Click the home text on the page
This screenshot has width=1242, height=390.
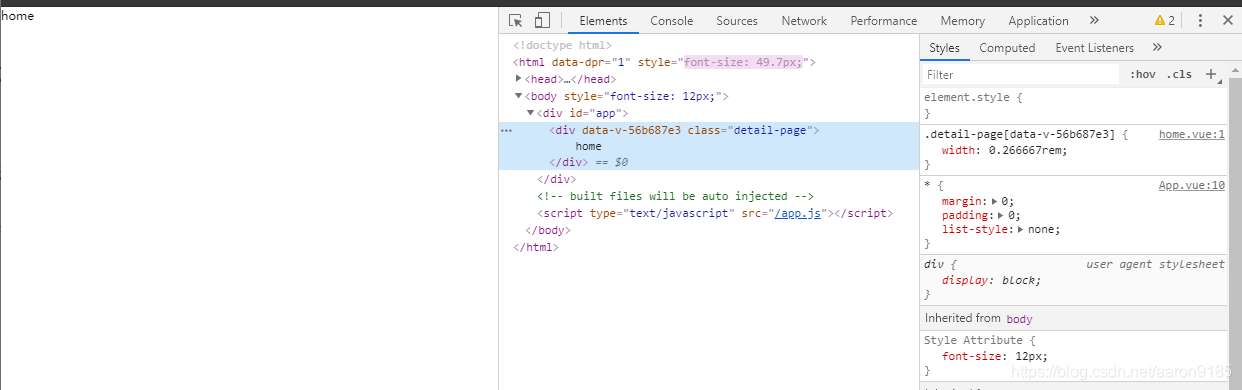pos(18,15)
